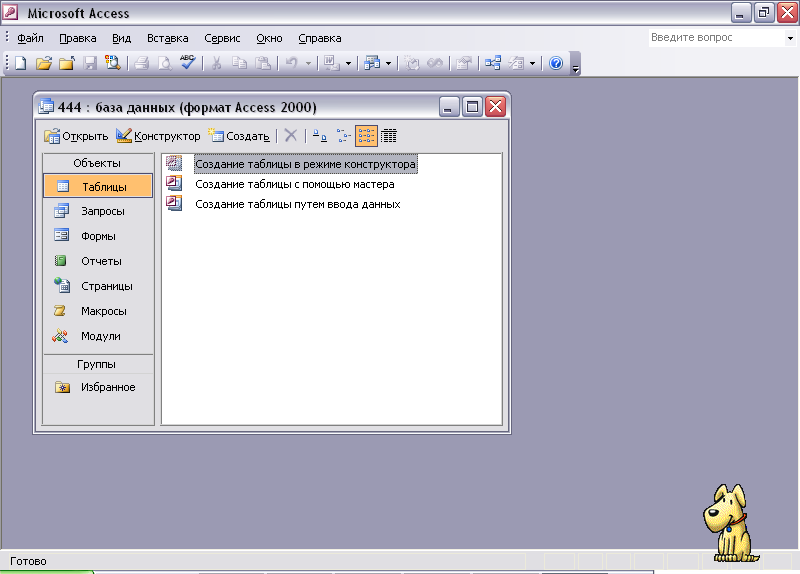Click the folder with arrow toolbar icon
This screenshot has height=574, width=800.
tap(67, 63)
